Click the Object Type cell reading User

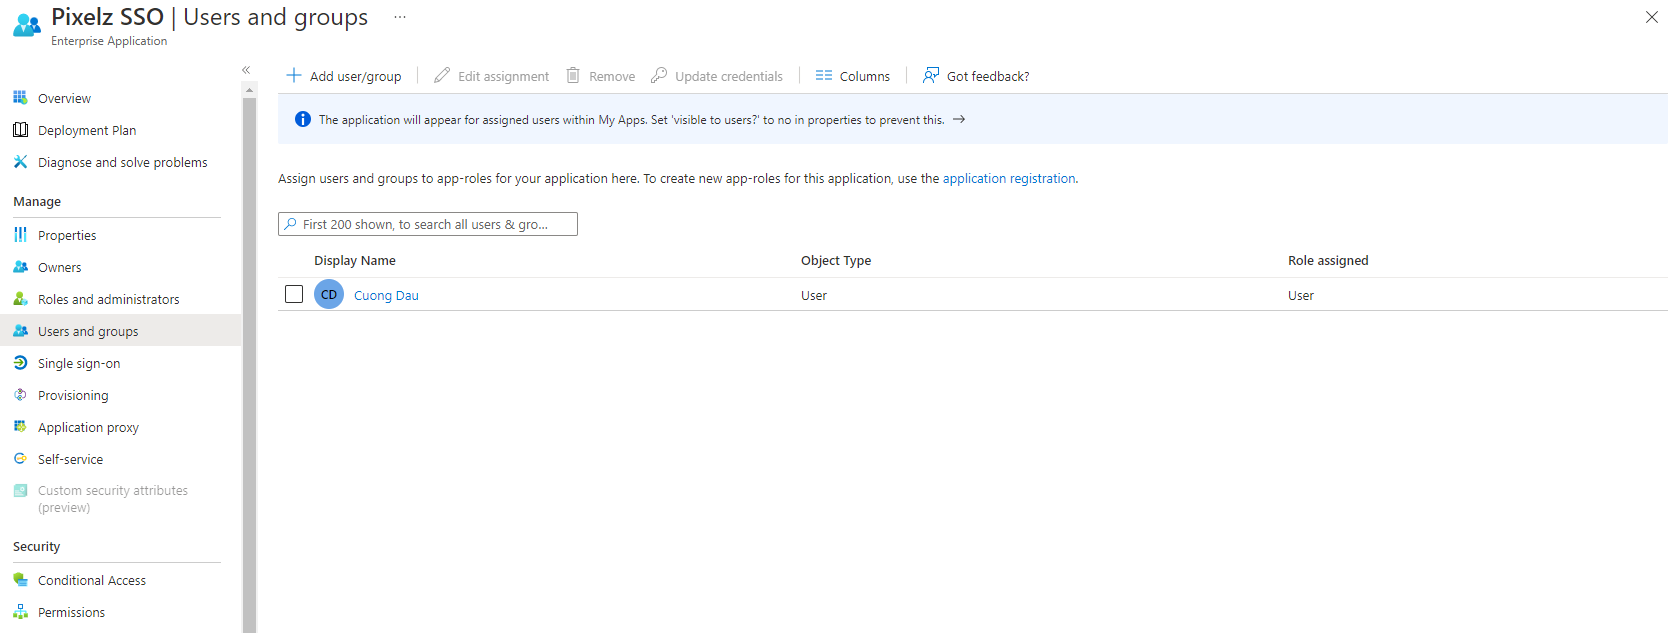click(x=814, y=295)
